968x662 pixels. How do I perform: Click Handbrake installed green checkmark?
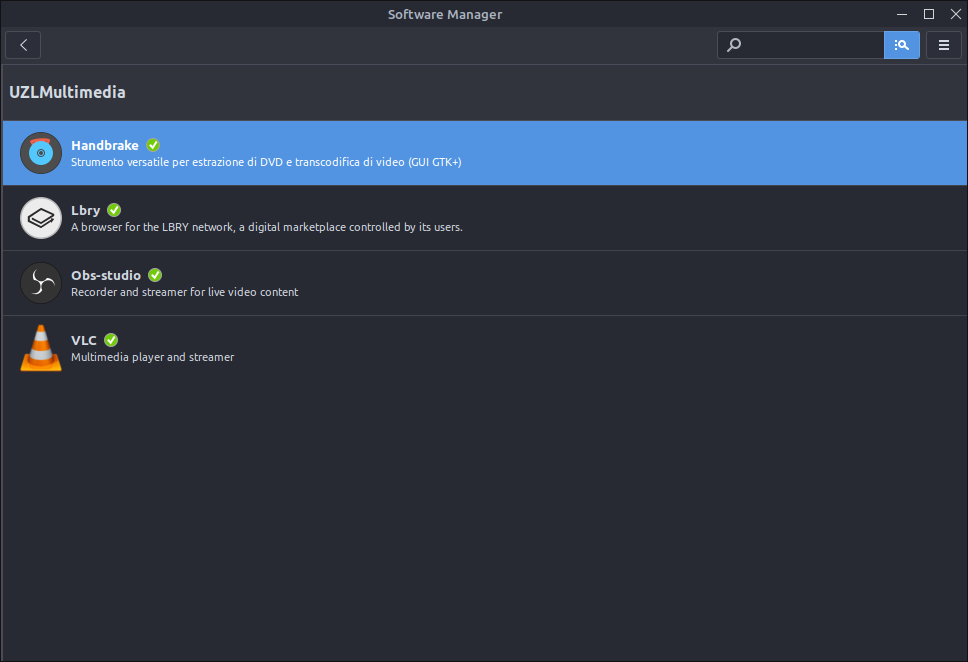coord(153,145)
